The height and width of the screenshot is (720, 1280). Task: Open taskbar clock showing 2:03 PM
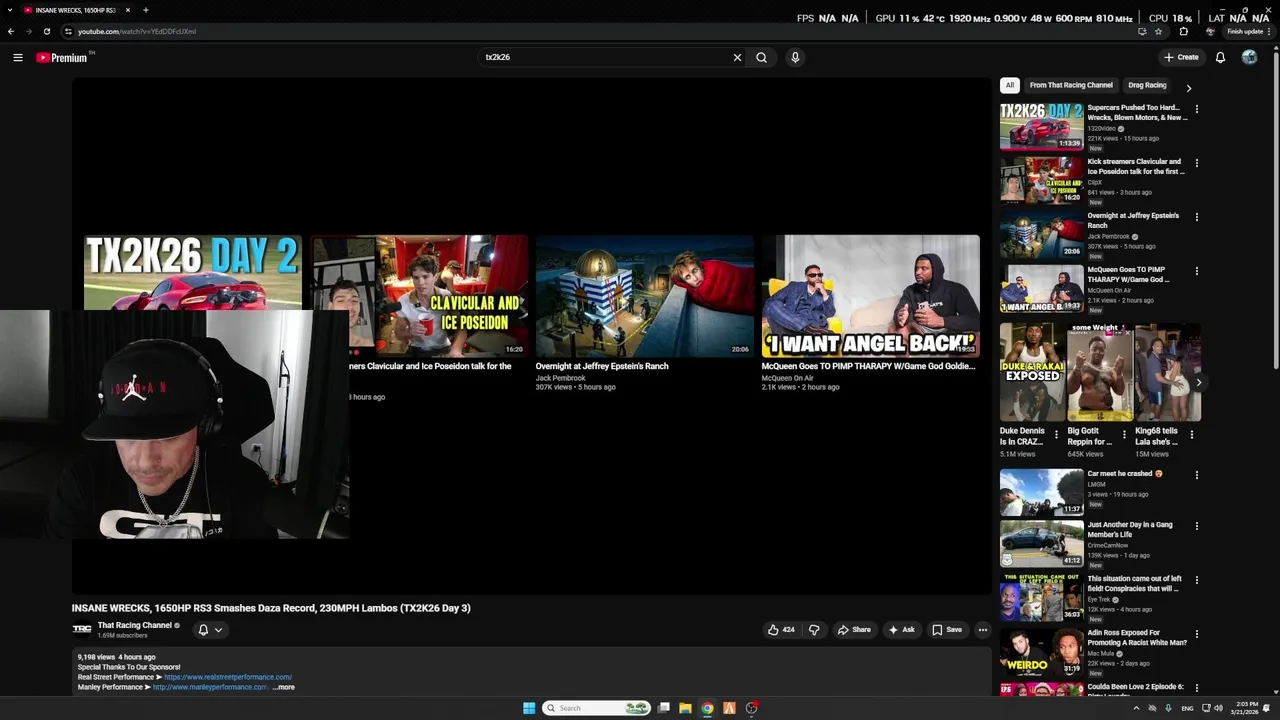(x=1246, y=708)
